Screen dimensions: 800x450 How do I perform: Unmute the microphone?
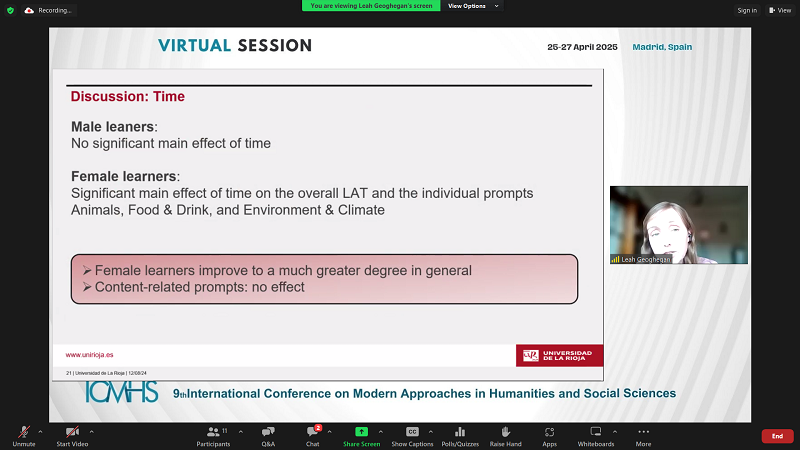23,435
